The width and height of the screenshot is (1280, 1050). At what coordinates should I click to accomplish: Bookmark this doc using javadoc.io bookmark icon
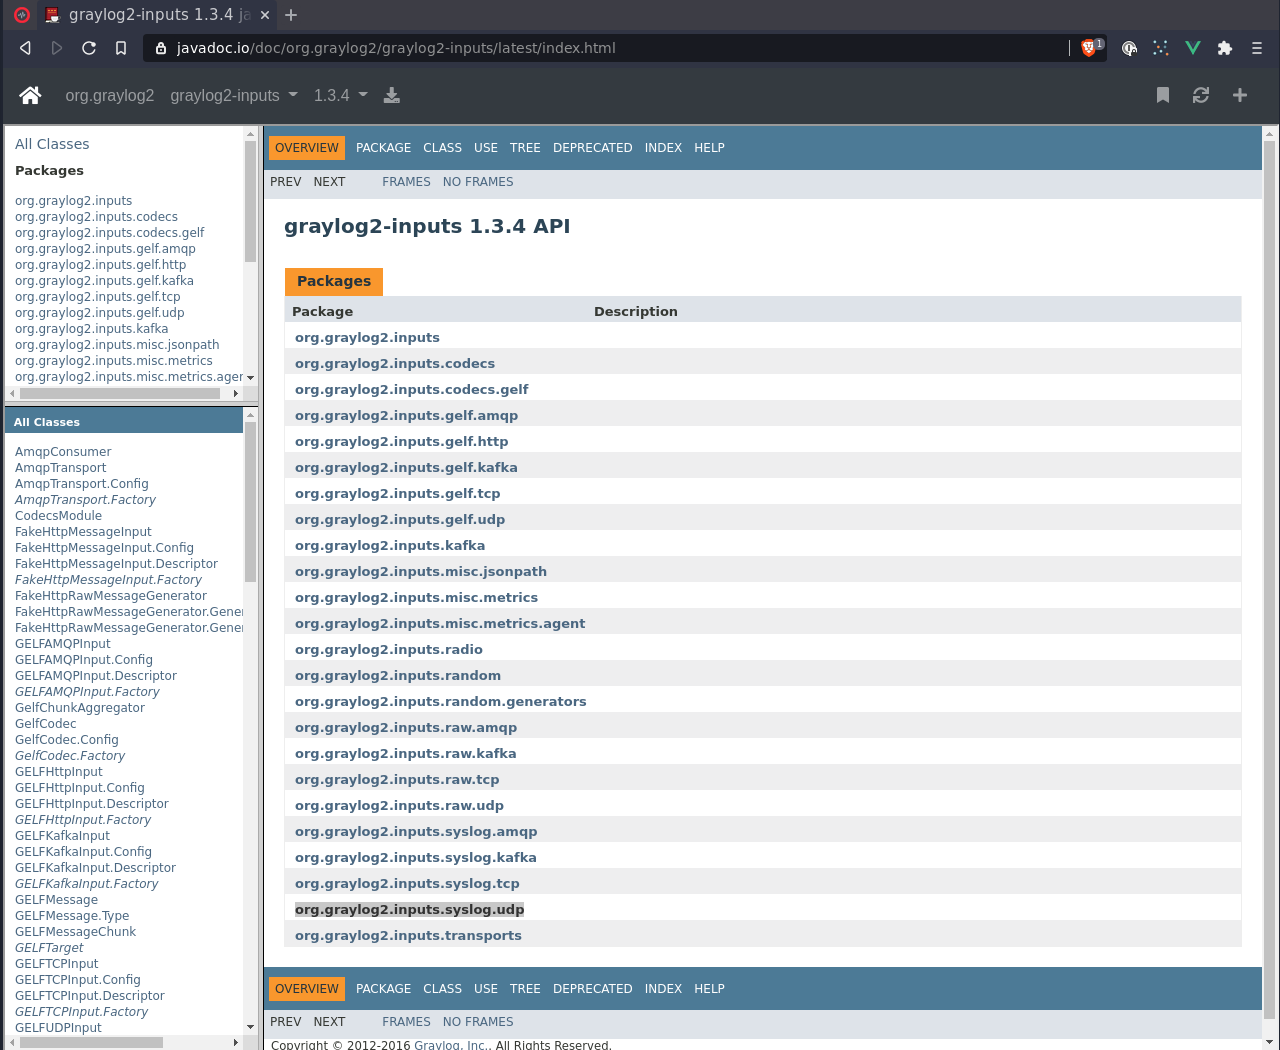(1163, 95)
